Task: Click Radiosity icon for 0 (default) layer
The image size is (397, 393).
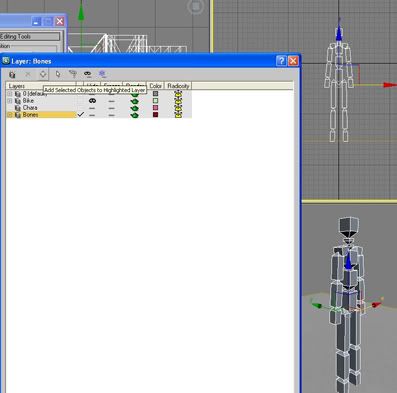Action: (x=178, y=94)
